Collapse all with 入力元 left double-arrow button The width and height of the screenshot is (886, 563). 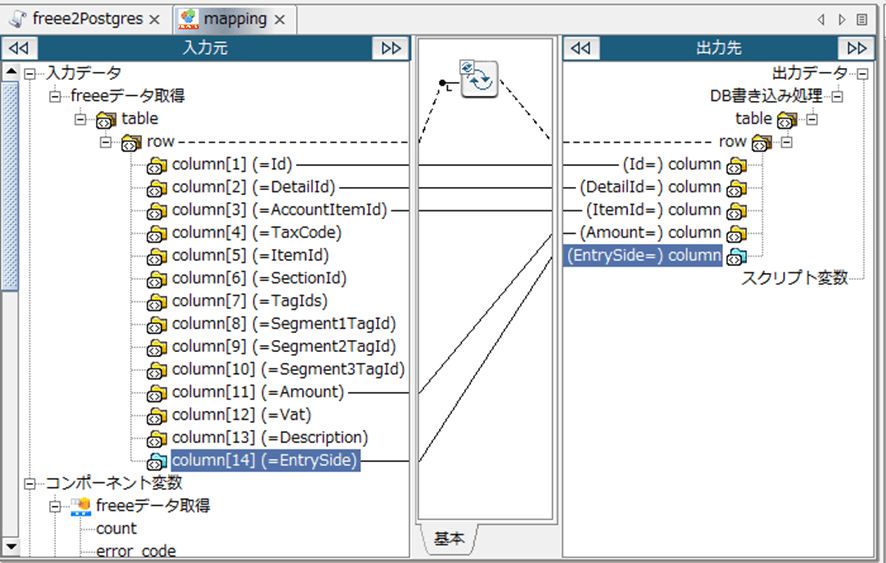[x=19, y=48]
